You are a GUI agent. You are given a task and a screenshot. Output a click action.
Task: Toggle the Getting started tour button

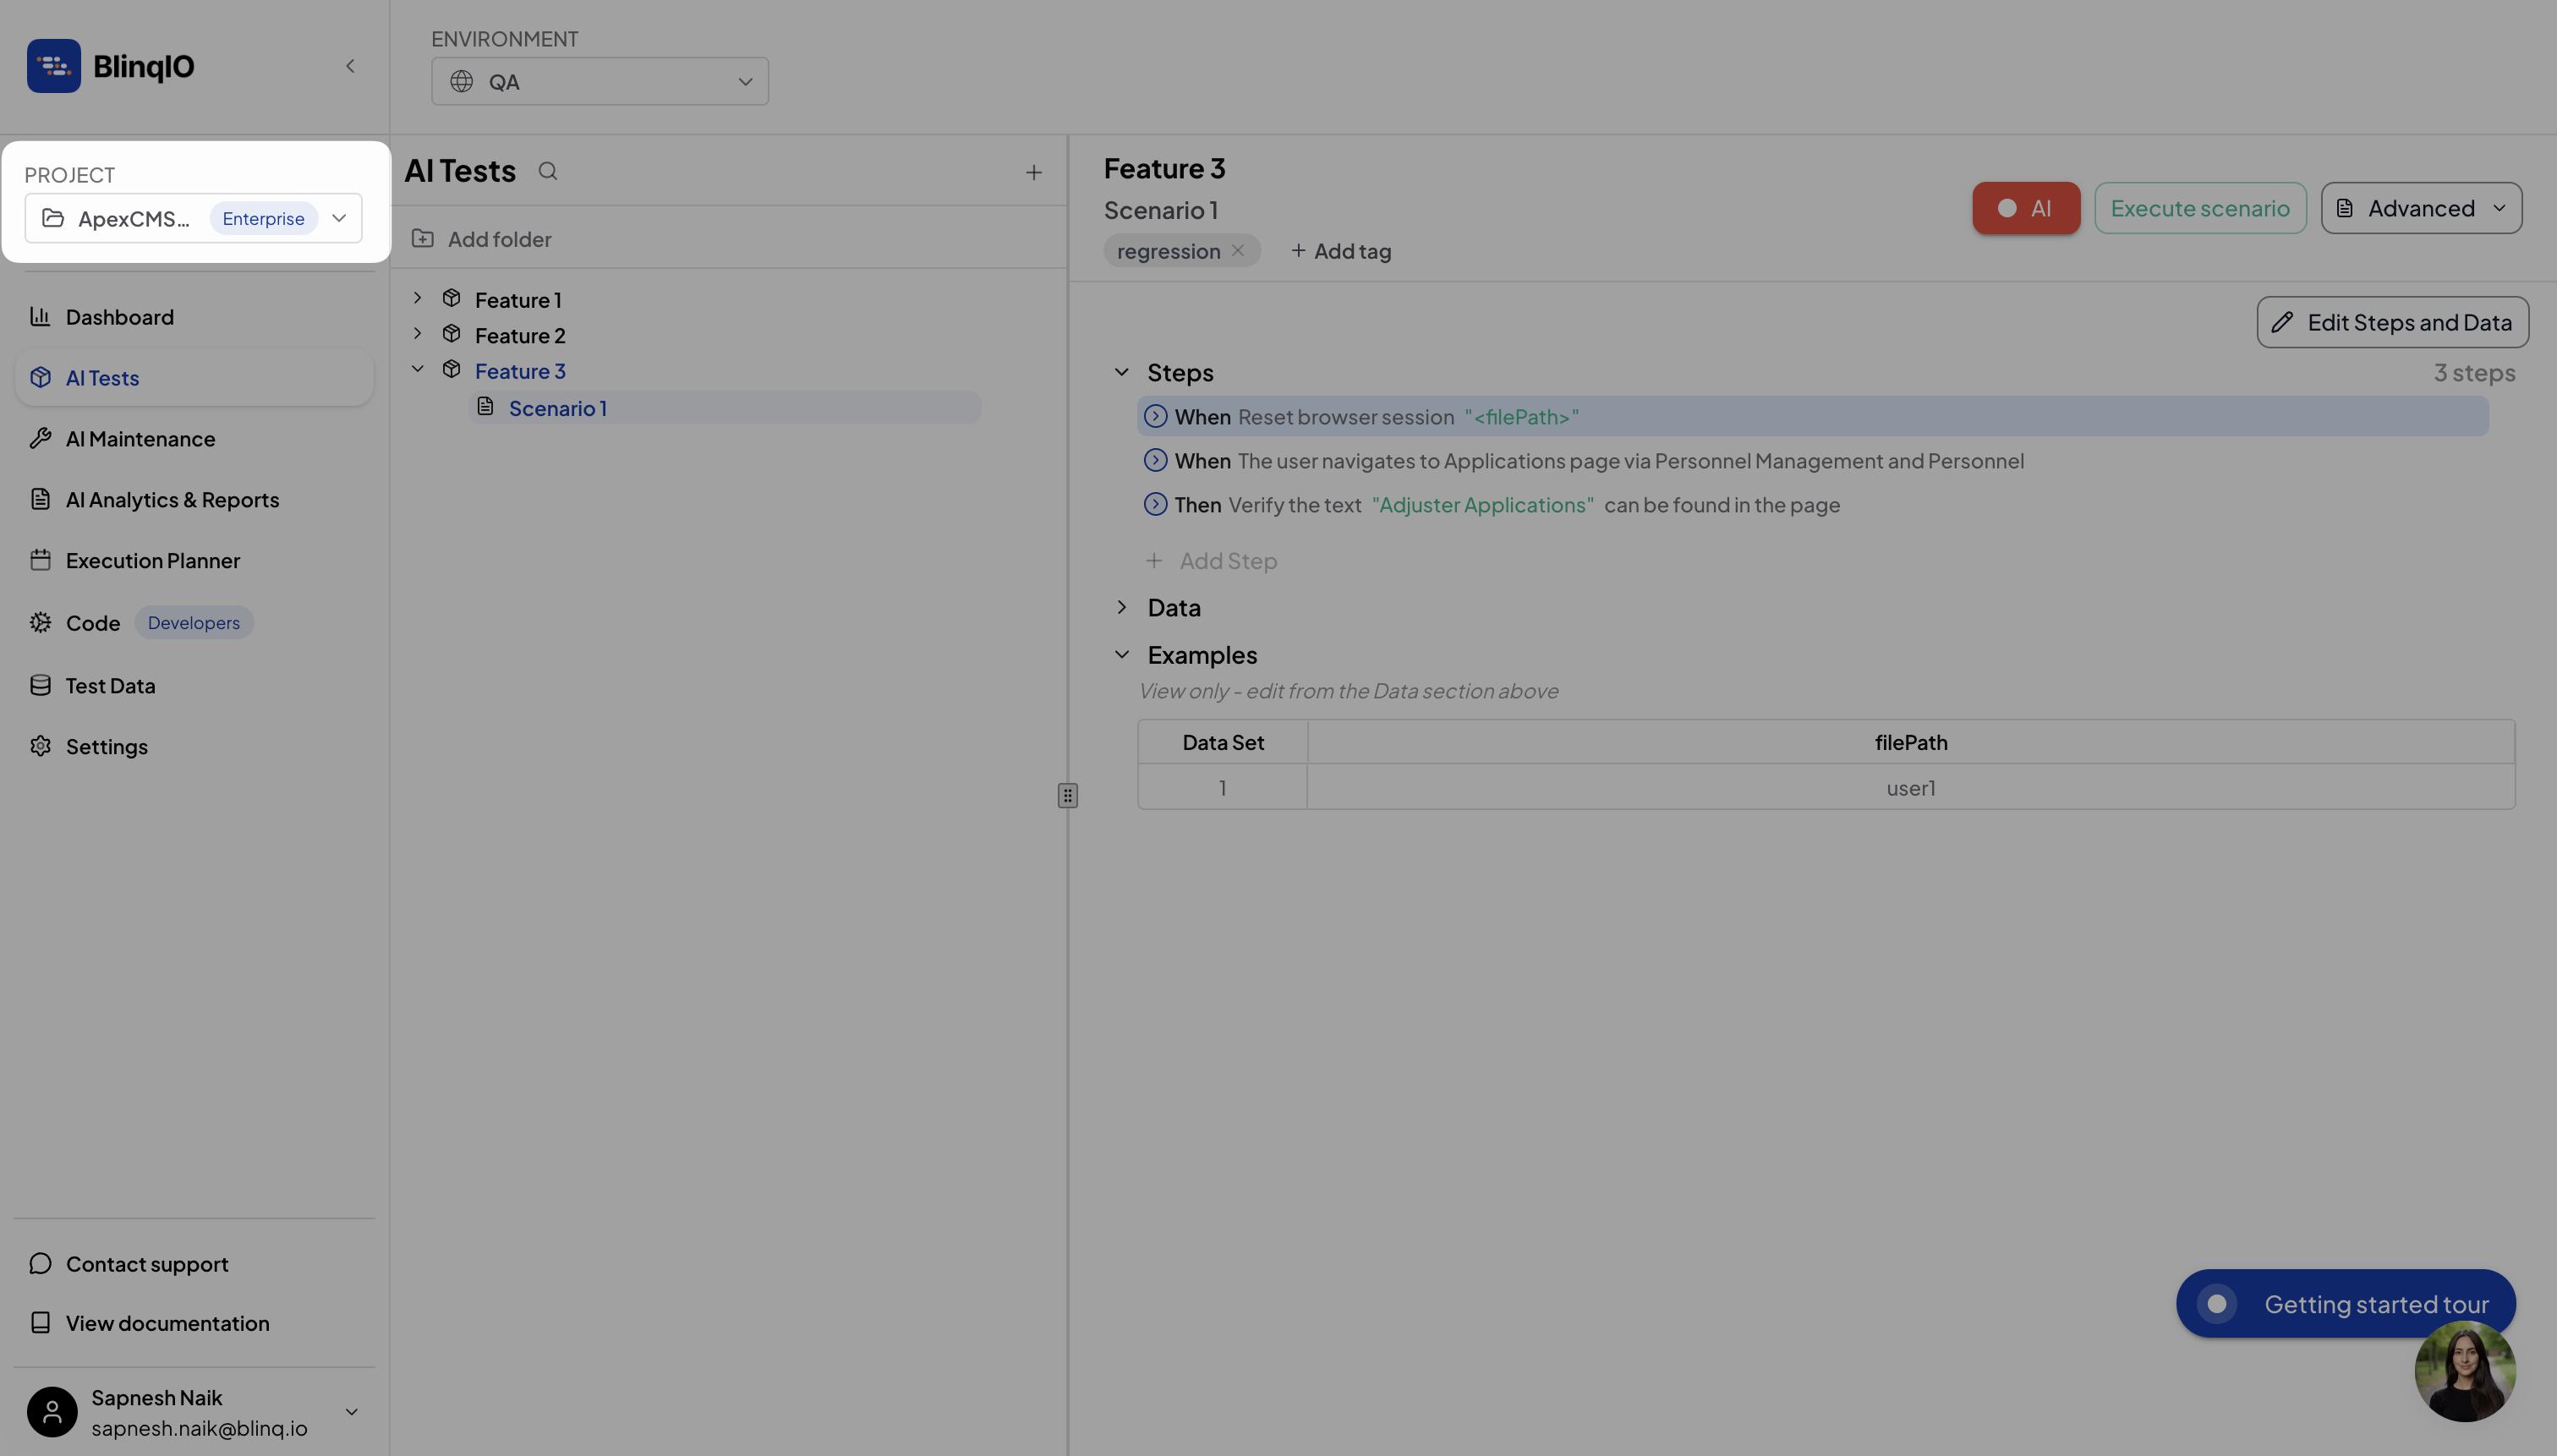click(x=2345, y=1303)
